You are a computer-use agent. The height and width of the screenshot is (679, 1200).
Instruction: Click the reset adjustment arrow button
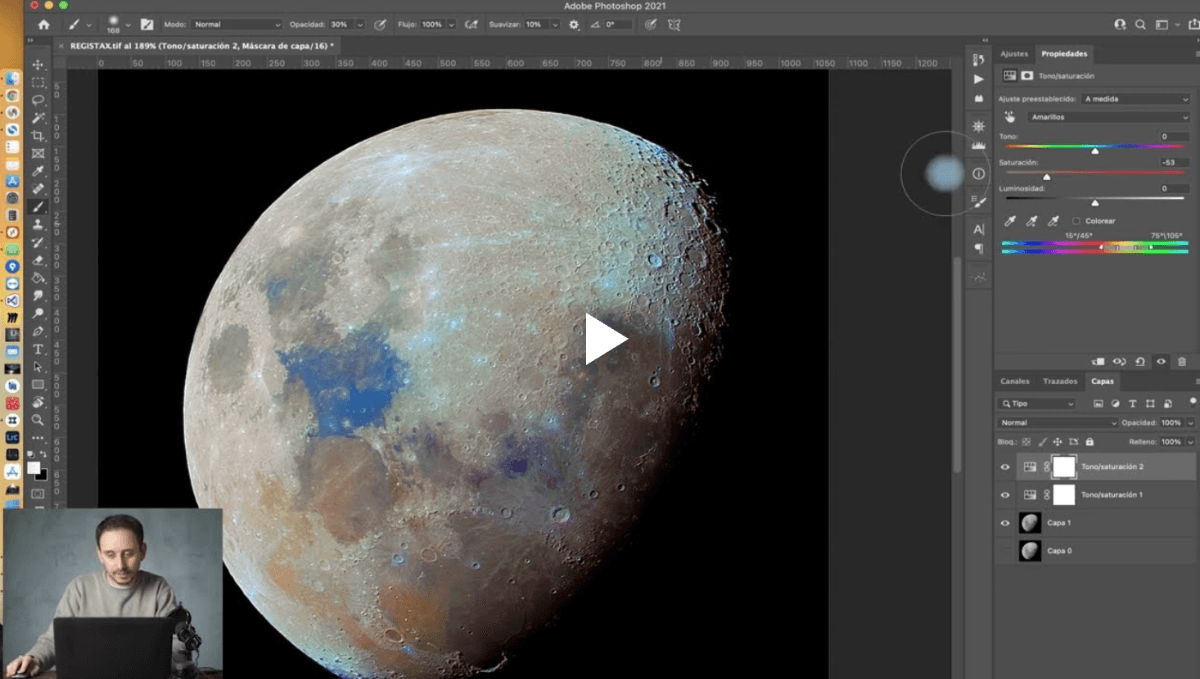[1138, 362]
